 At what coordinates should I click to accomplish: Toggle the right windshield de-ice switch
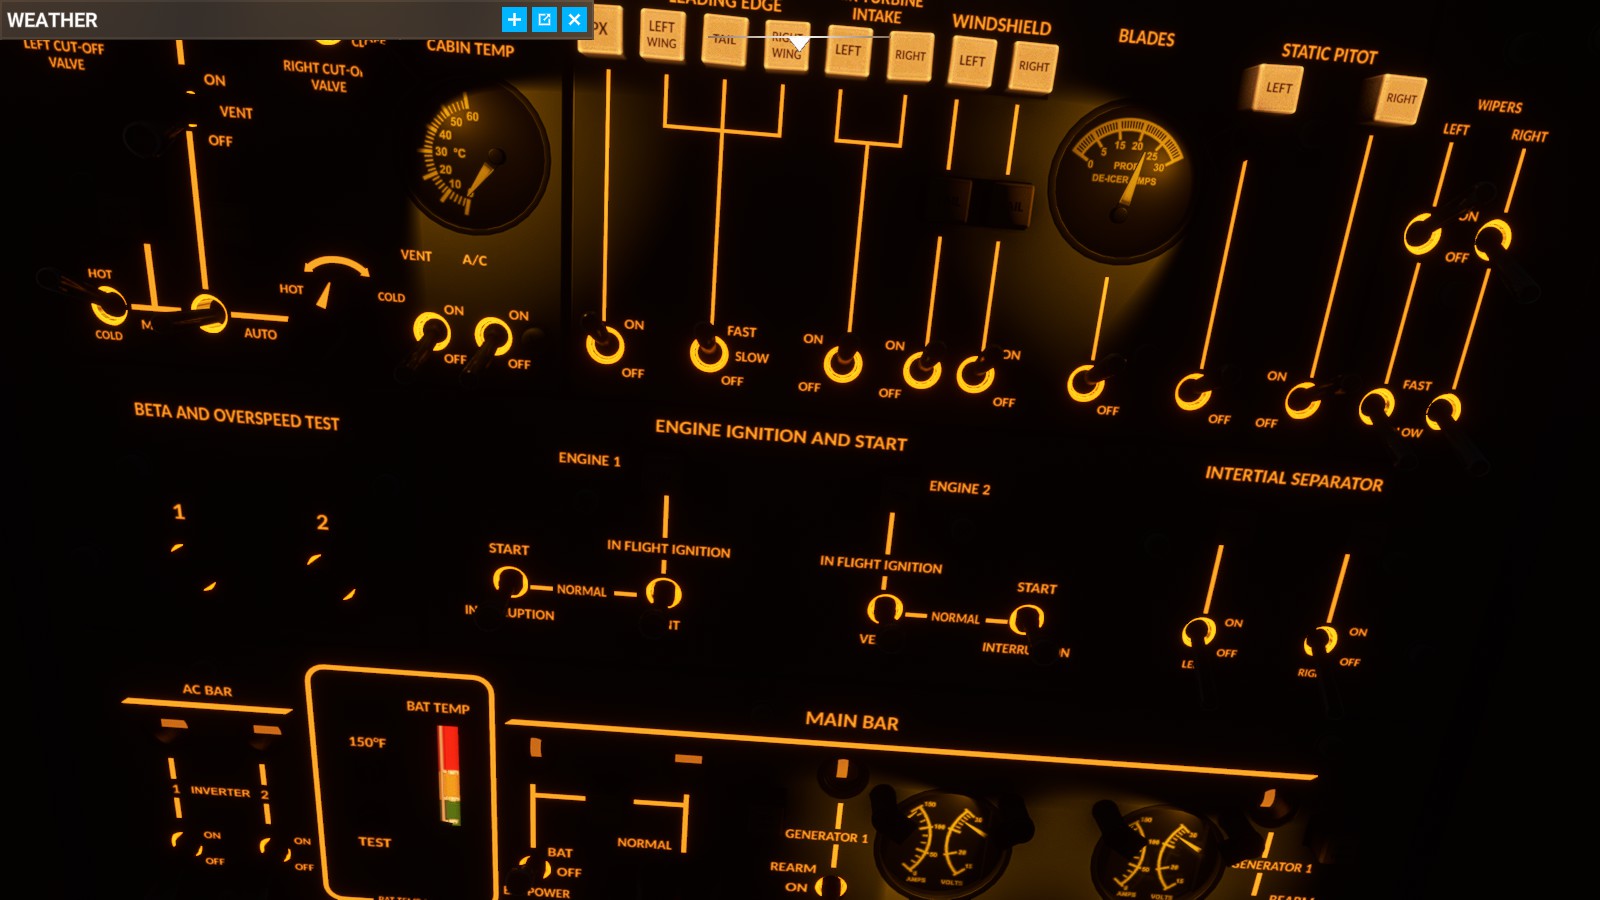click(976, 374)
